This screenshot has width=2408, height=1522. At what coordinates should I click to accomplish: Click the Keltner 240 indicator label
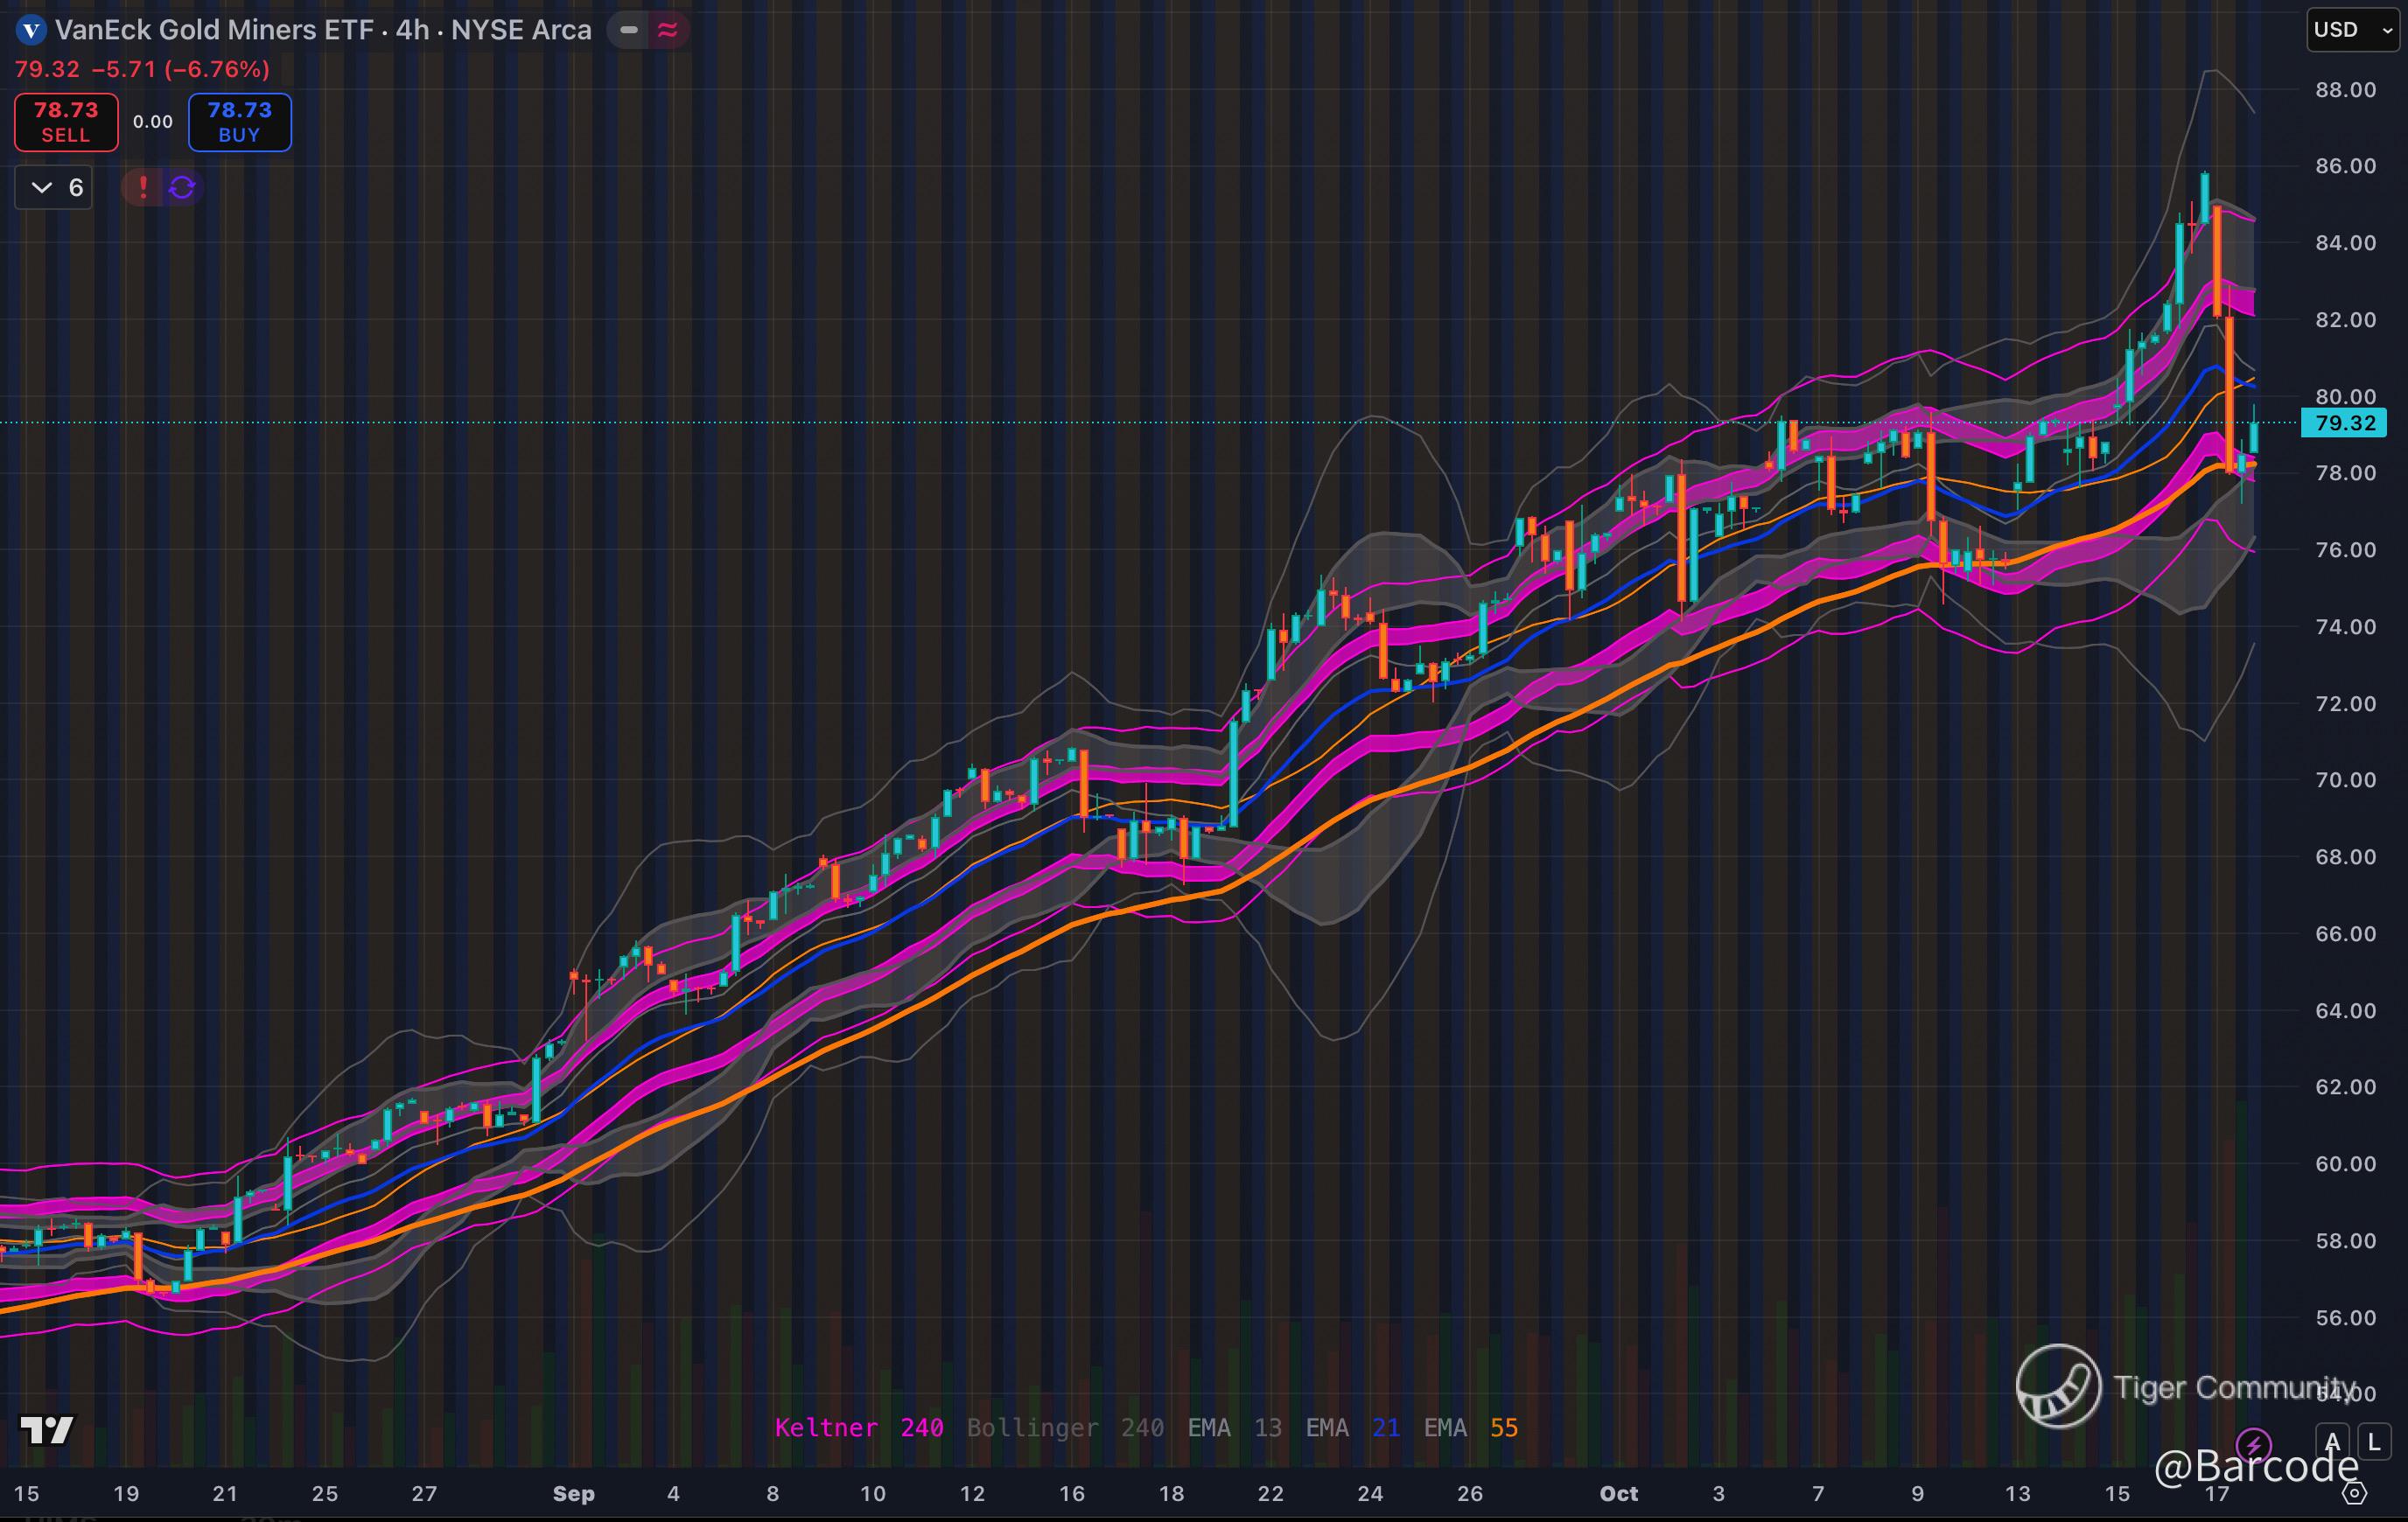(858, 1427)
